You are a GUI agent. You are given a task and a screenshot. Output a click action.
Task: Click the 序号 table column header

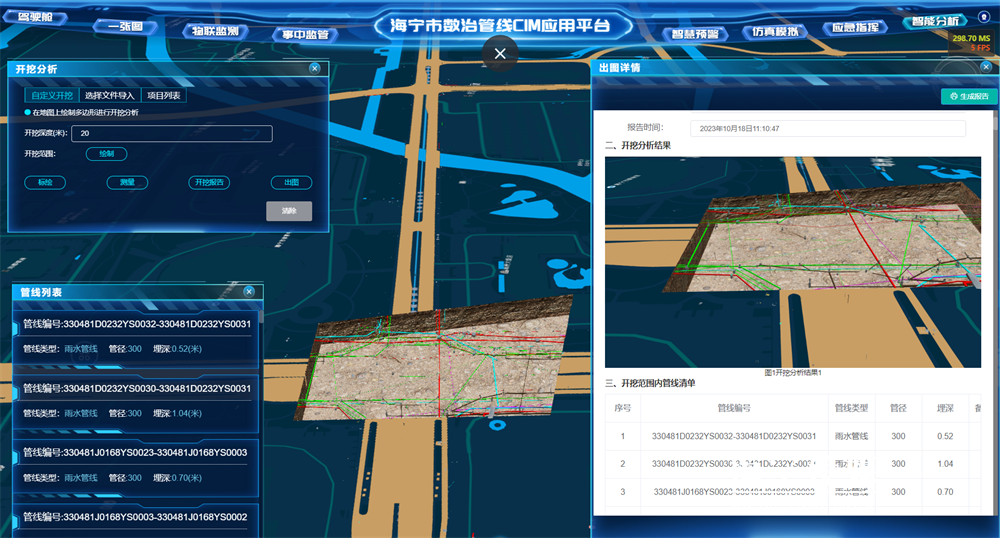tap(622, 408)
